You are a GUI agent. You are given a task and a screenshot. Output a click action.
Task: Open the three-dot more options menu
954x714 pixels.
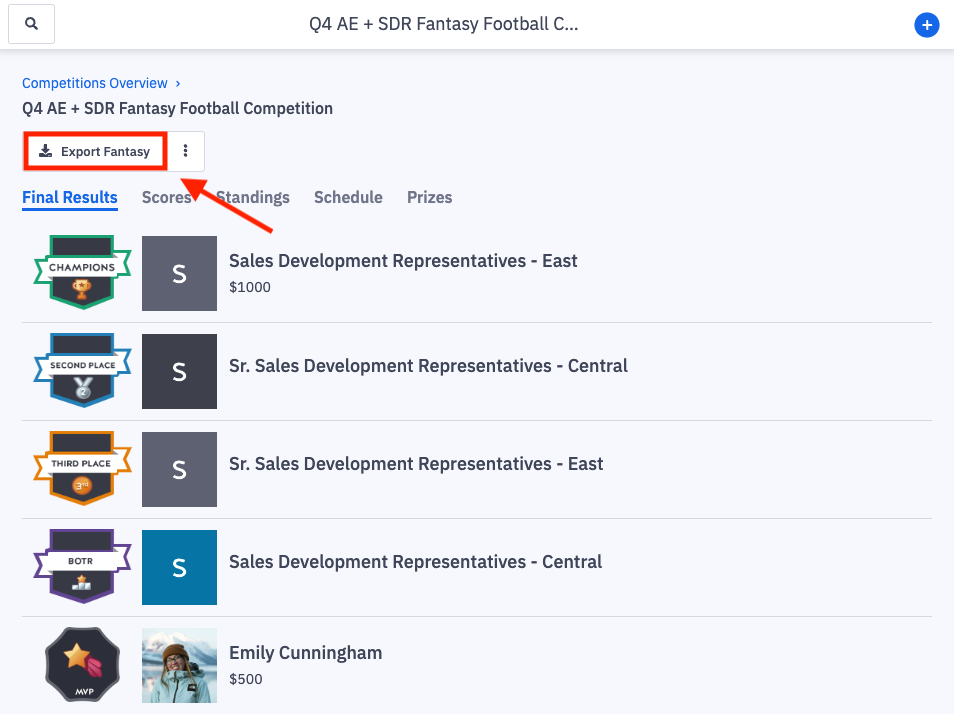coord(185,152)
